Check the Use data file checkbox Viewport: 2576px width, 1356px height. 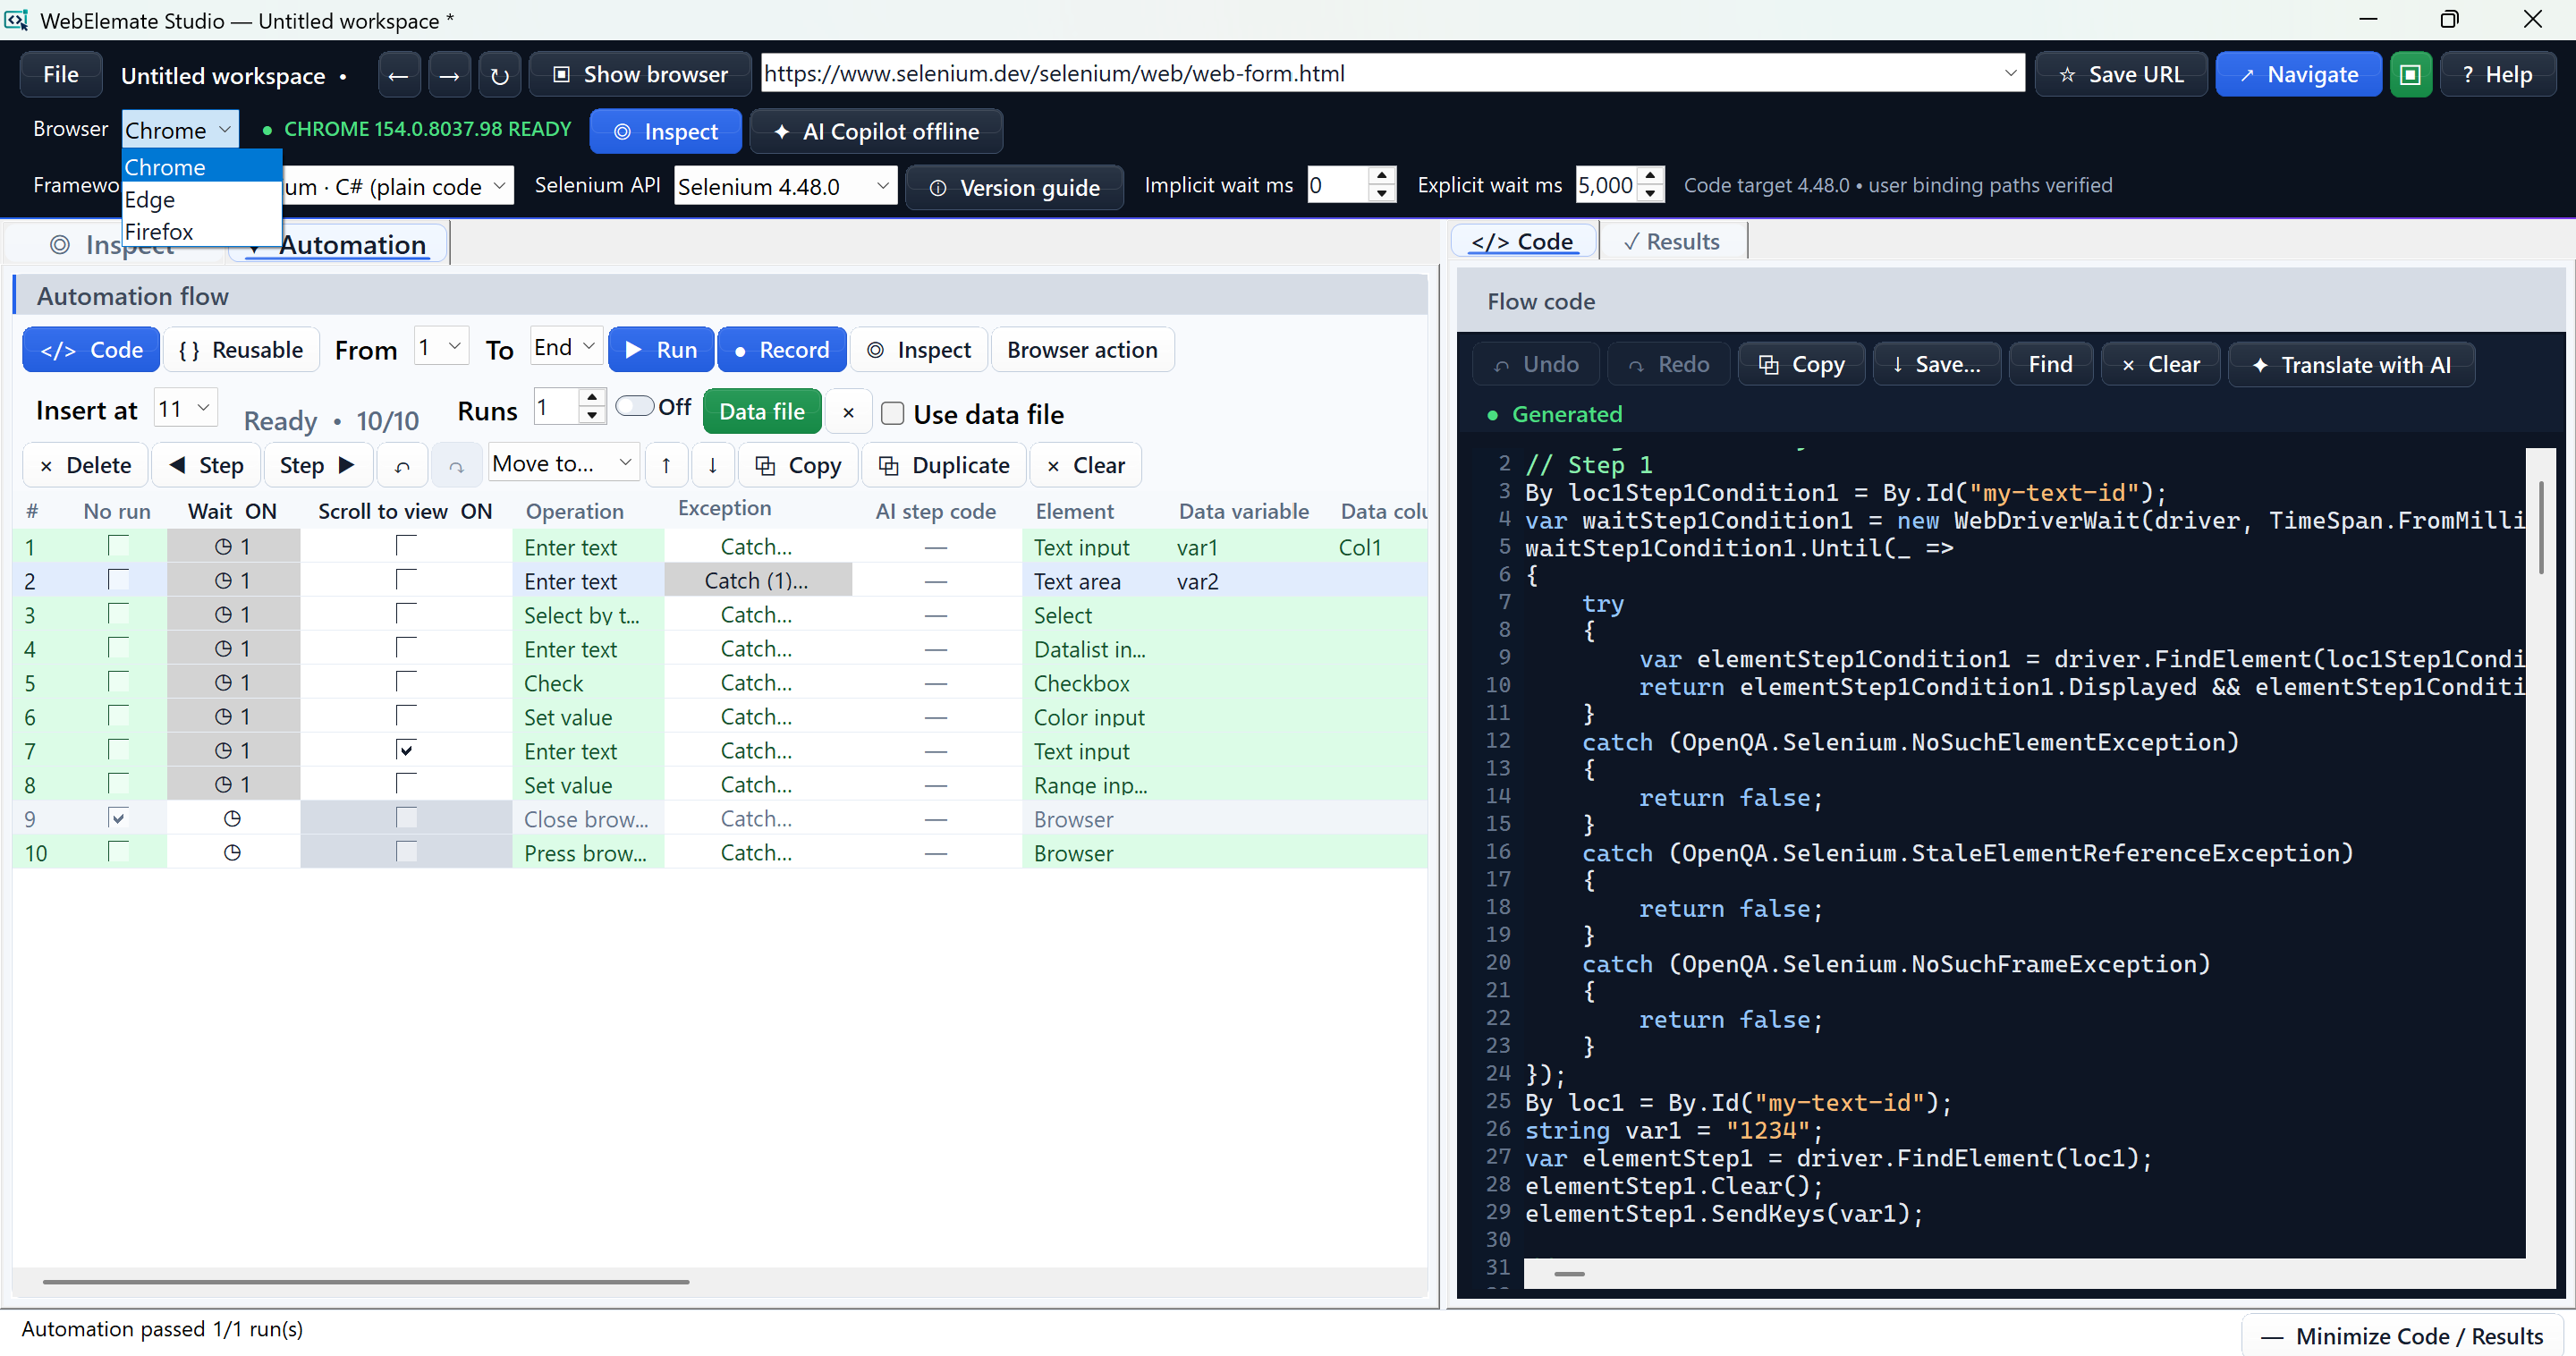click(892, 414)
